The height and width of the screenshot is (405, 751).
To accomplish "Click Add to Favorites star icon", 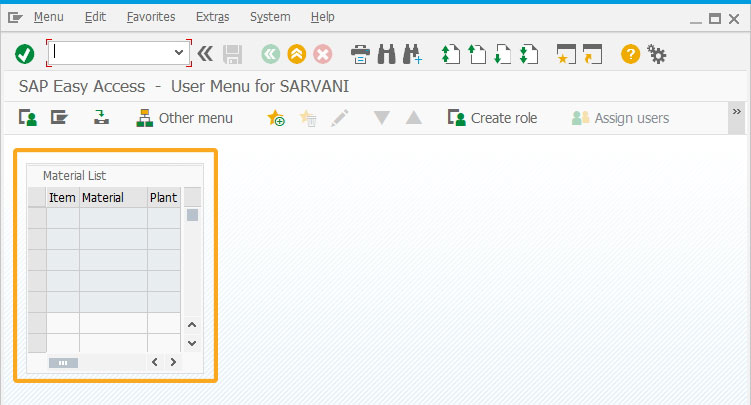I will [276, 118].
